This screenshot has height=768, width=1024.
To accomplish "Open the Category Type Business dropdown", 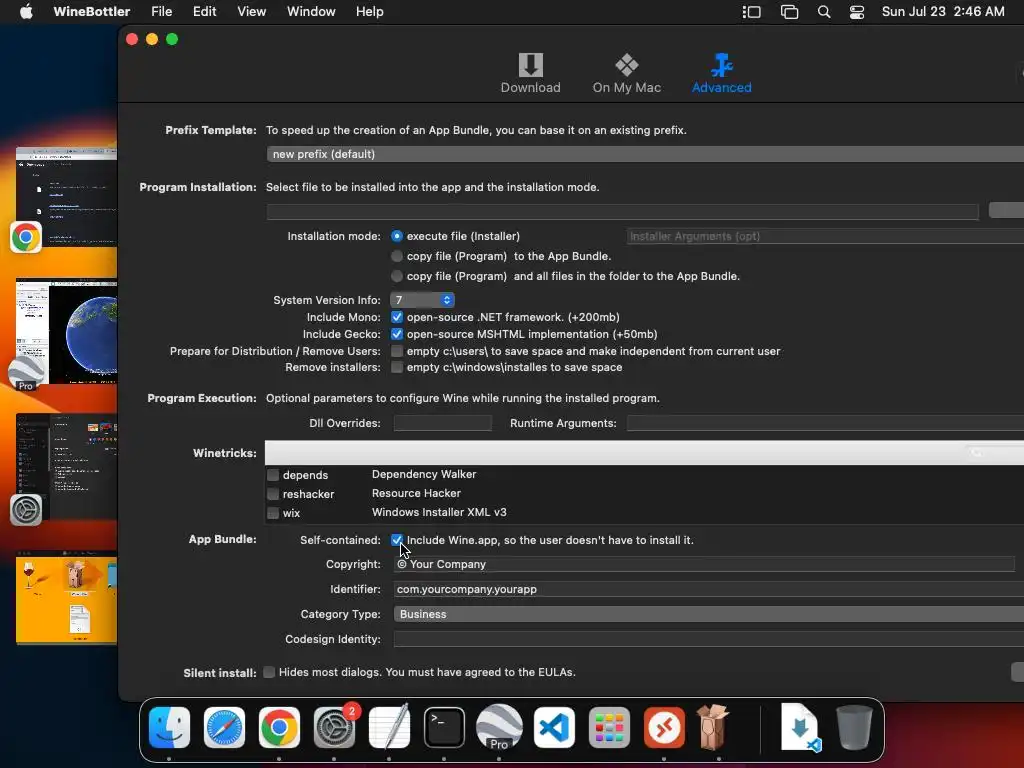I will click(709, 614).
